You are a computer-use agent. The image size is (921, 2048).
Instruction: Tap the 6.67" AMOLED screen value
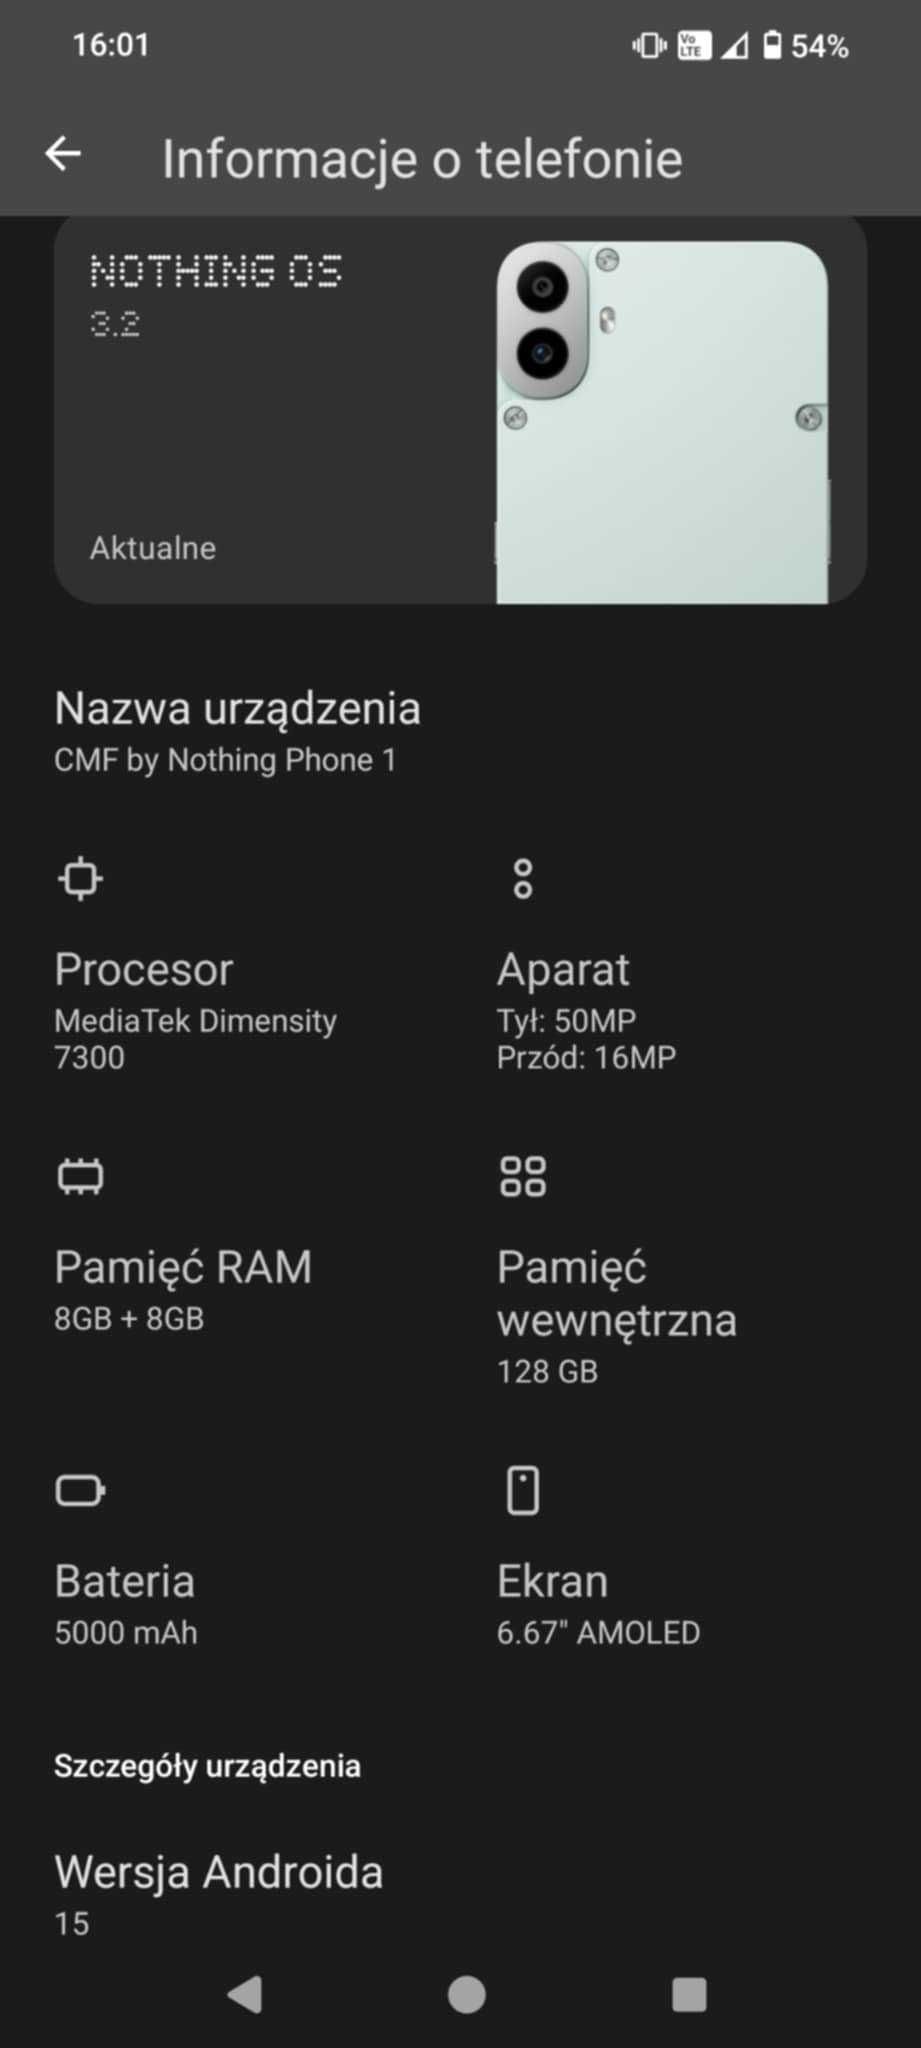(x=598, y=1633)
